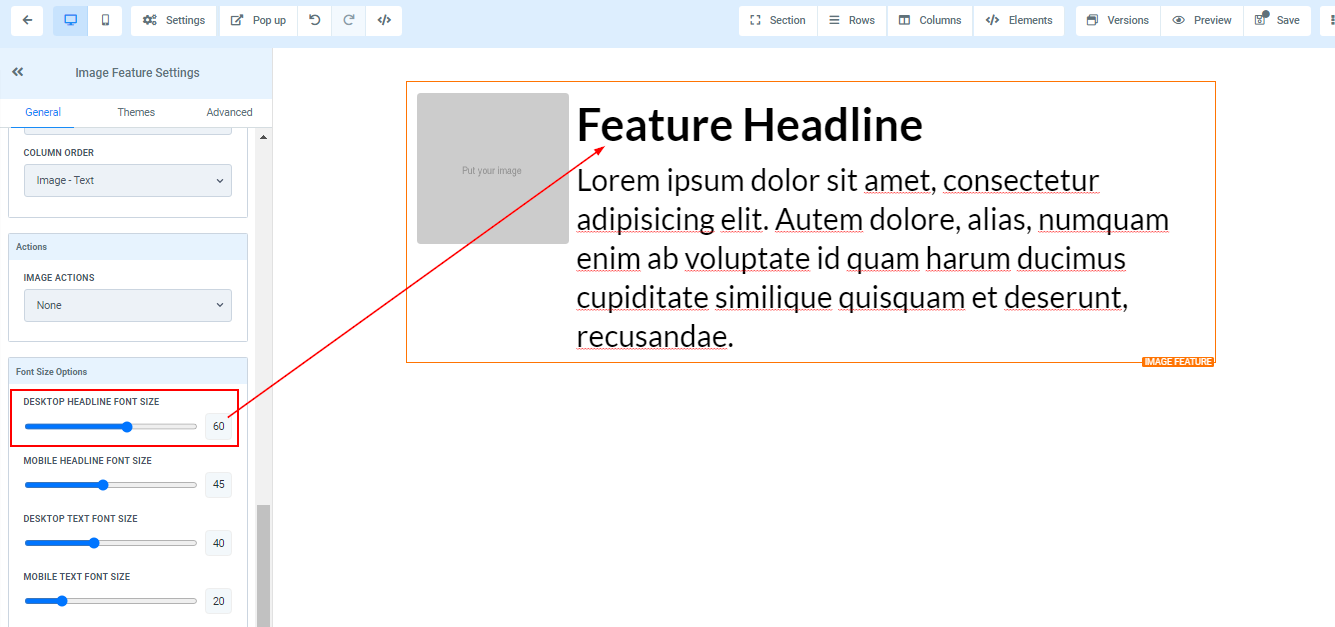1335x627 pixels.
Task: Click the image placeholder in the feature
Action: (x=492, y=169)
